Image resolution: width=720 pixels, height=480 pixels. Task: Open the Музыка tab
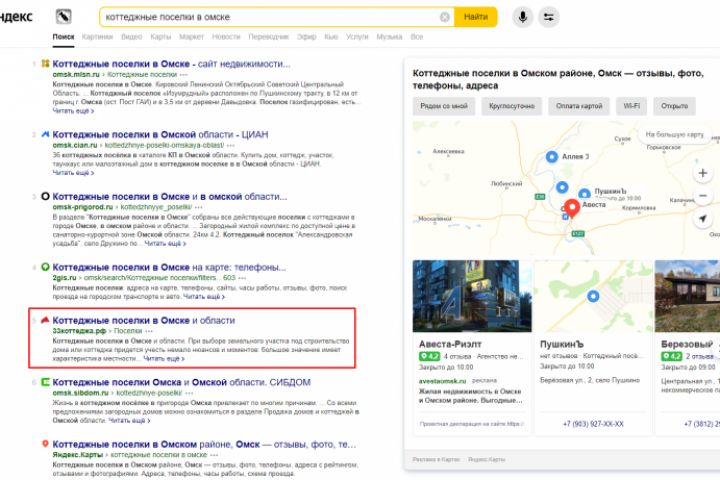pos(389,37)
